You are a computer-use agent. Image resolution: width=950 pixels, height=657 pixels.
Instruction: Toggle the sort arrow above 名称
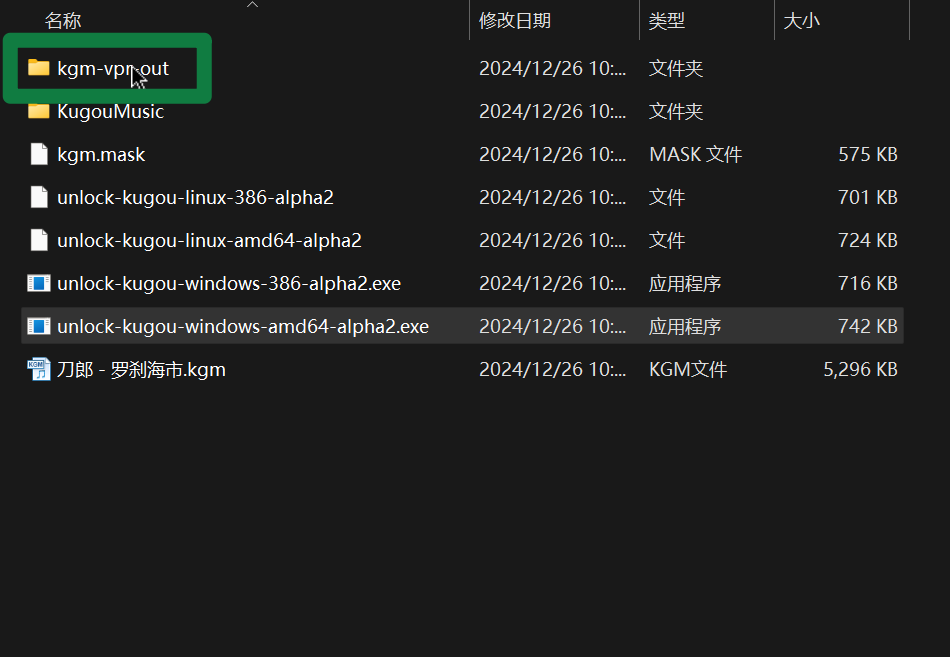coord(253,5)
